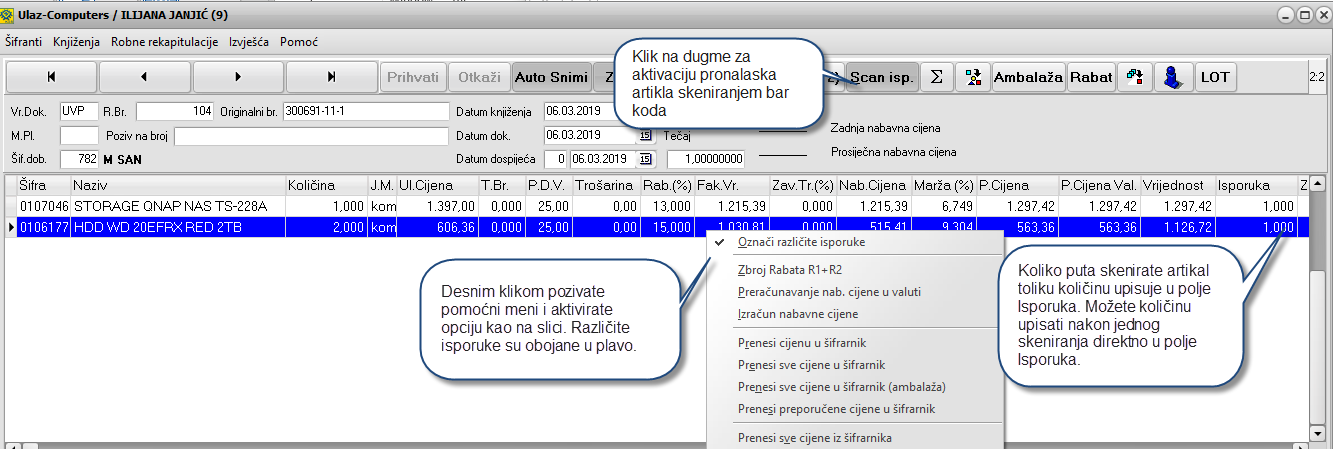Click the Scan isp. button
1333x449 pixels.
coord(881,77)
